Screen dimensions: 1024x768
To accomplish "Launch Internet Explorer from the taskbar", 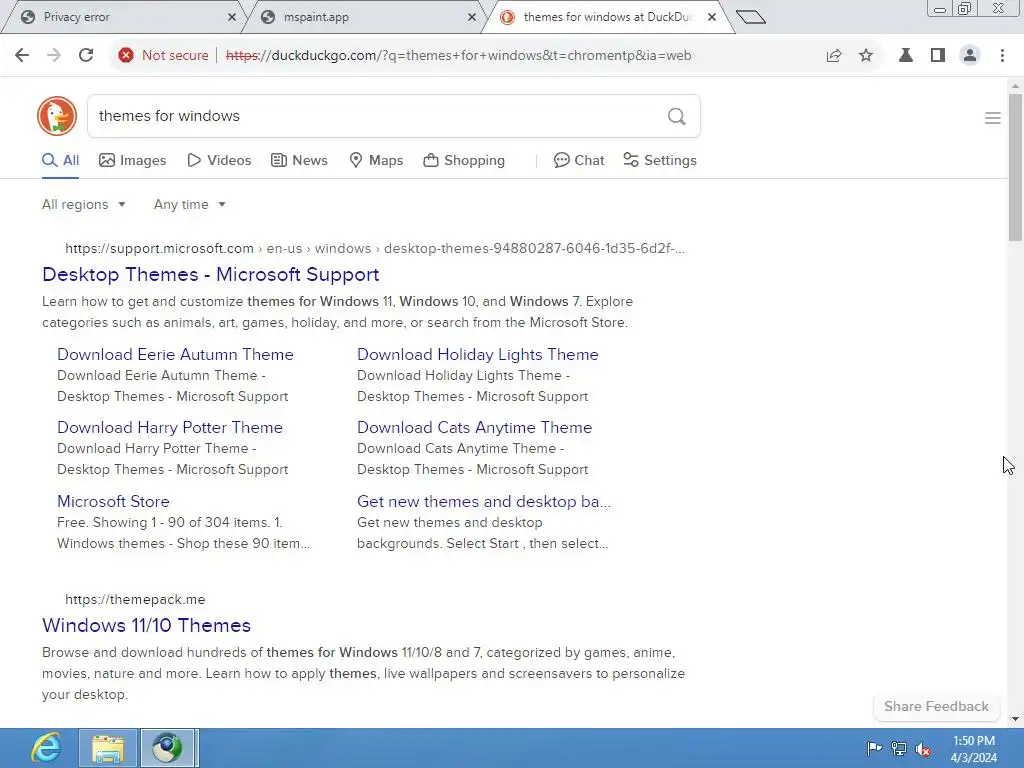I will [x=46, y=748].
